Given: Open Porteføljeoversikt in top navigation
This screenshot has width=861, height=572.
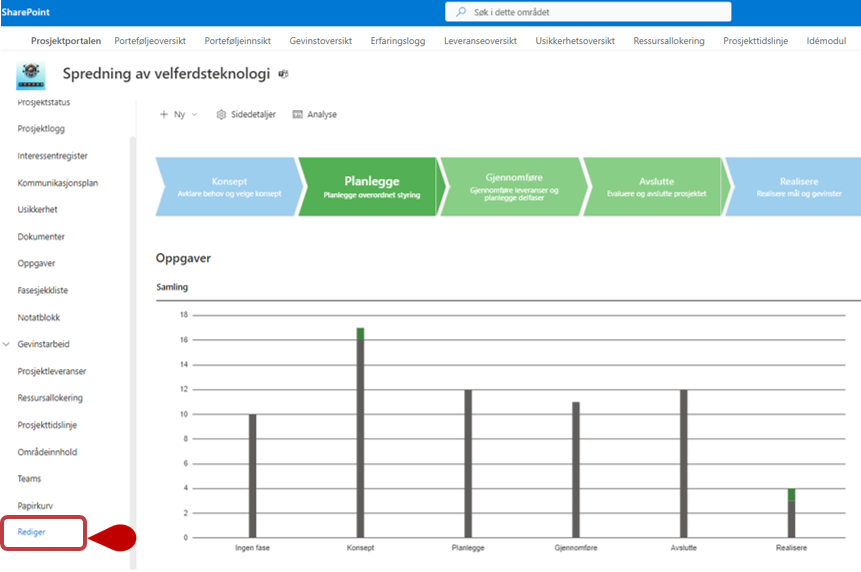Looking at the screenshot, I should (150, 41).
